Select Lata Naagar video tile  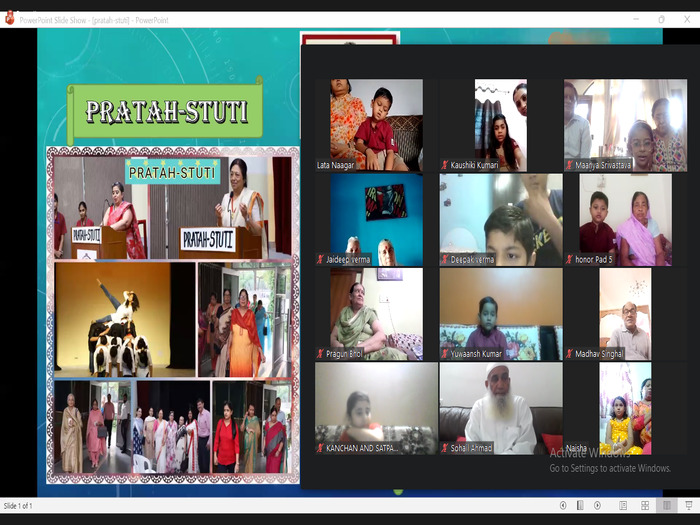coord(376,125)
